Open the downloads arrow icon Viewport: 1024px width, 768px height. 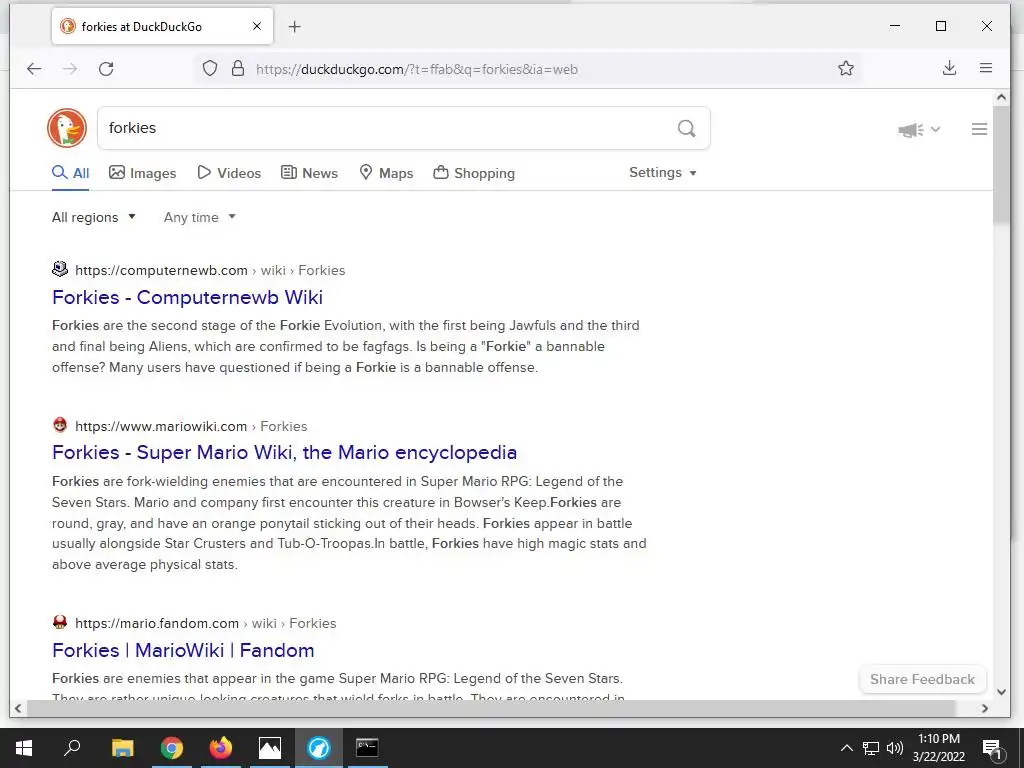950,68
